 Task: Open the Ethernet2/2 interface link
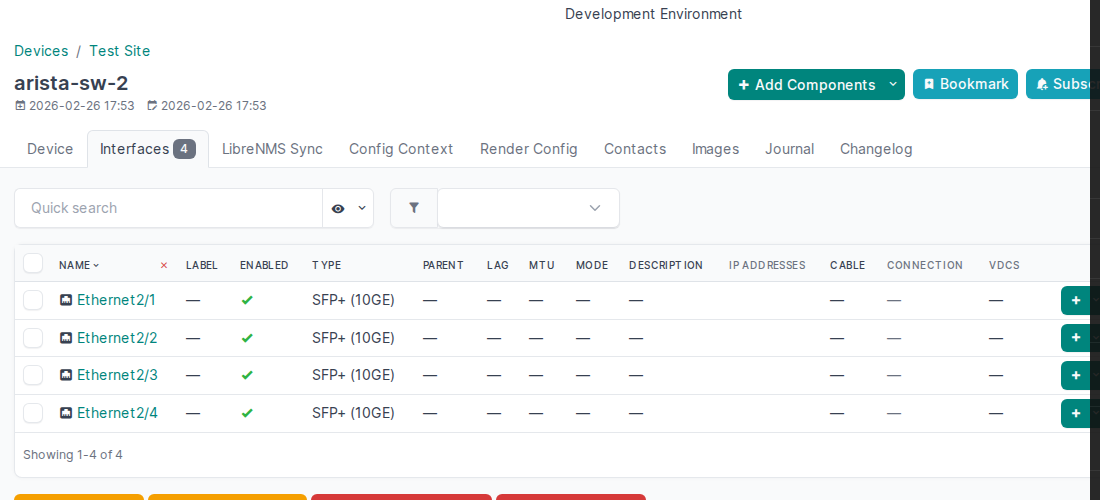pyautogui.click(x=117, y=338)
